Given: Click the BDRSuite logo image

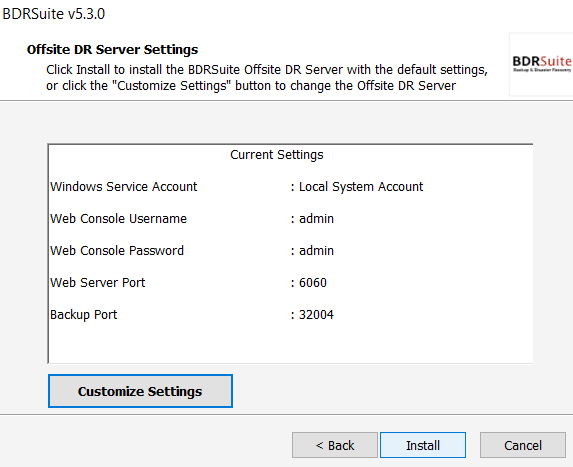Looking at the screenshot, I should click(541, 64).
